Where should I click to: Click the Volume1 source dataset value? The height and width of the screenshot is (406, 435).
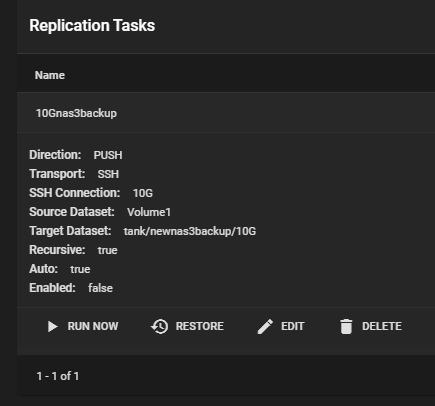click(x=149, y=212)
